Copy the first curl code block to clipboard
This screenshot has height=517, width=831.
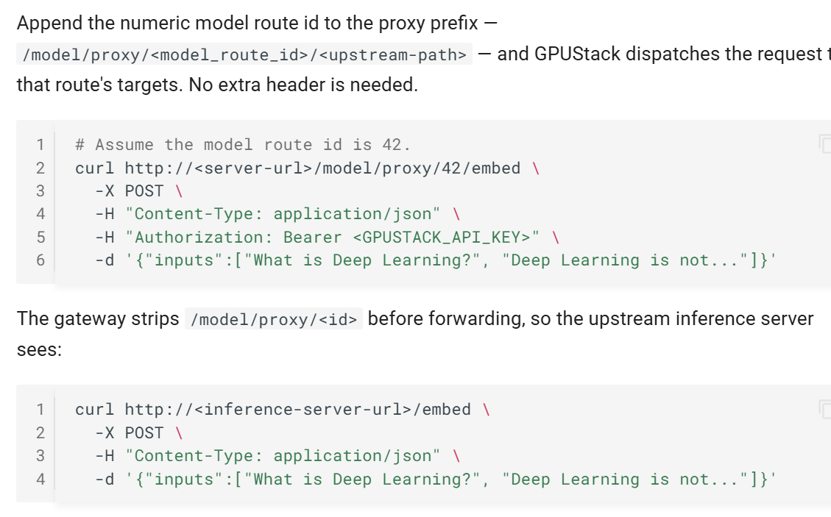(825, 144)
